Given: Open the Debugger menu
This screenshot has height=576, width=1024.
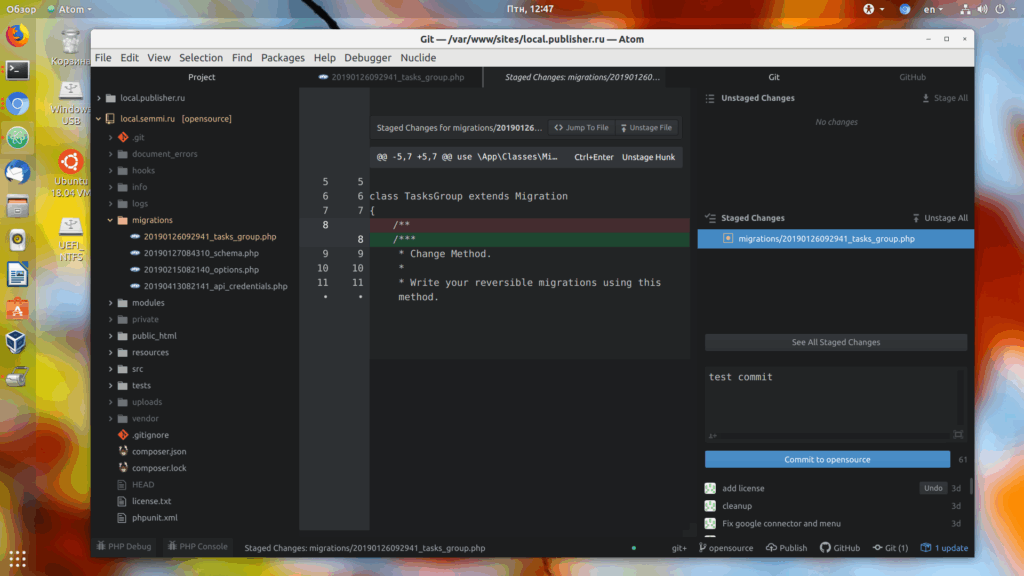Looking at the screenshot, I should (x=368, y=57).
